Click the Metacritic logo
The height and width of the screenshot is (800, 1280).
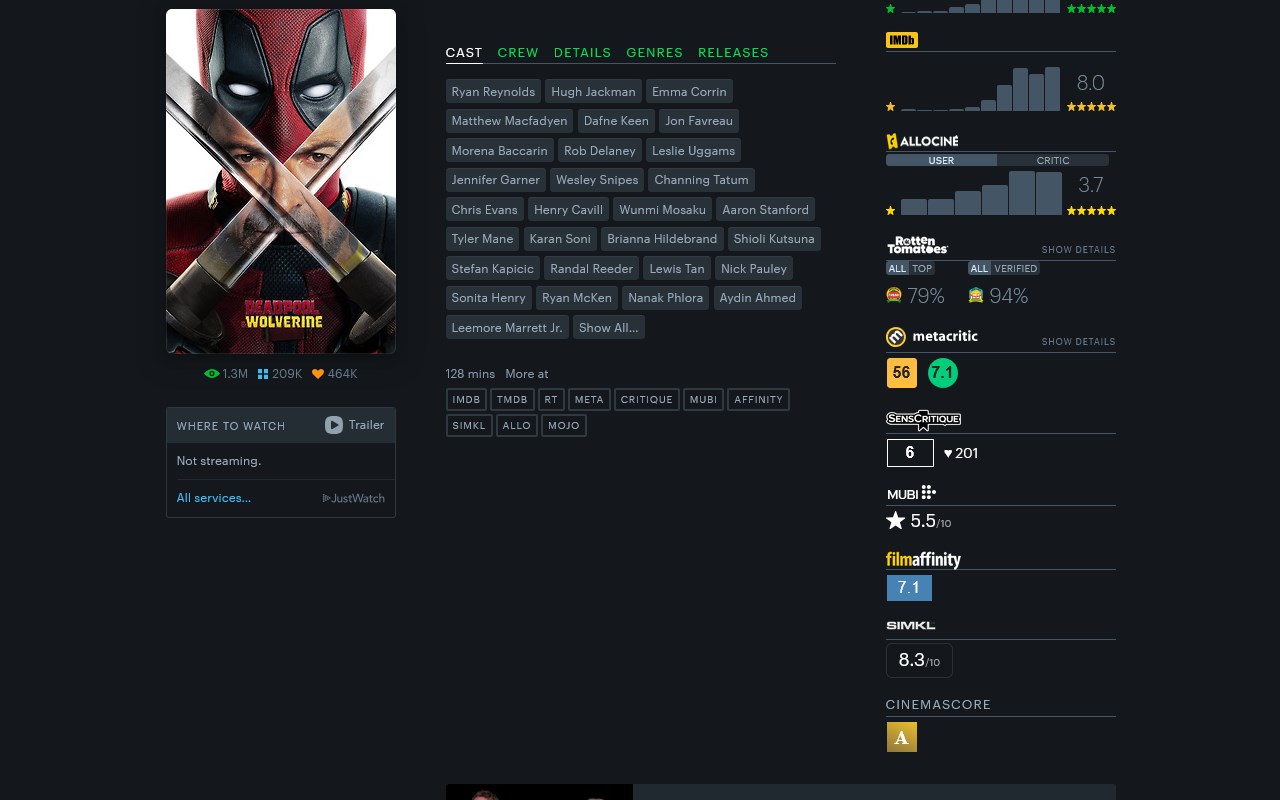[x=932, y=337]
